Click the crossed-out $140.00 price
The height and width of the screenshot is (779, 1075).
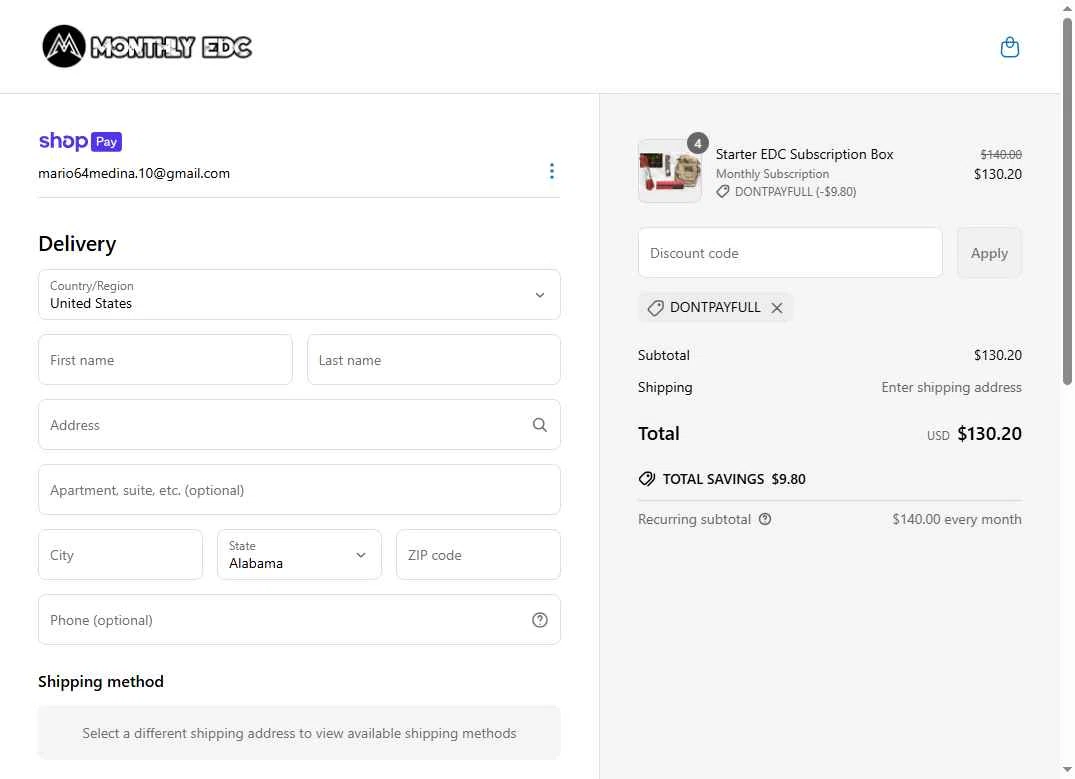coord(1001,155)
